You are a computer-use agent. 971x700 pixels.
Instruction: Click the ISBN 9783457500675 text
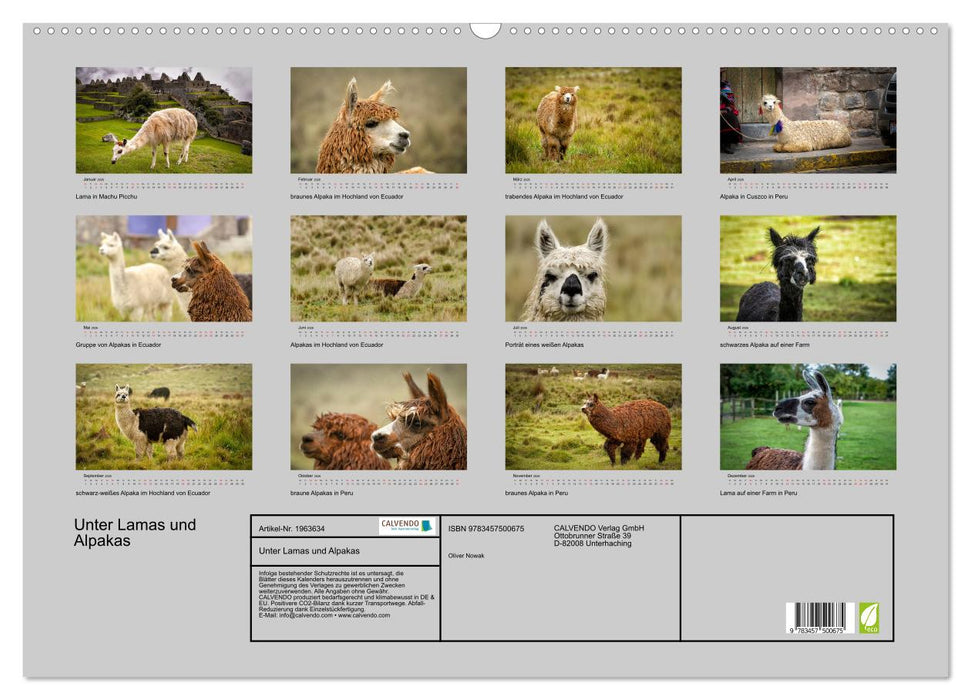coord(486,528)
